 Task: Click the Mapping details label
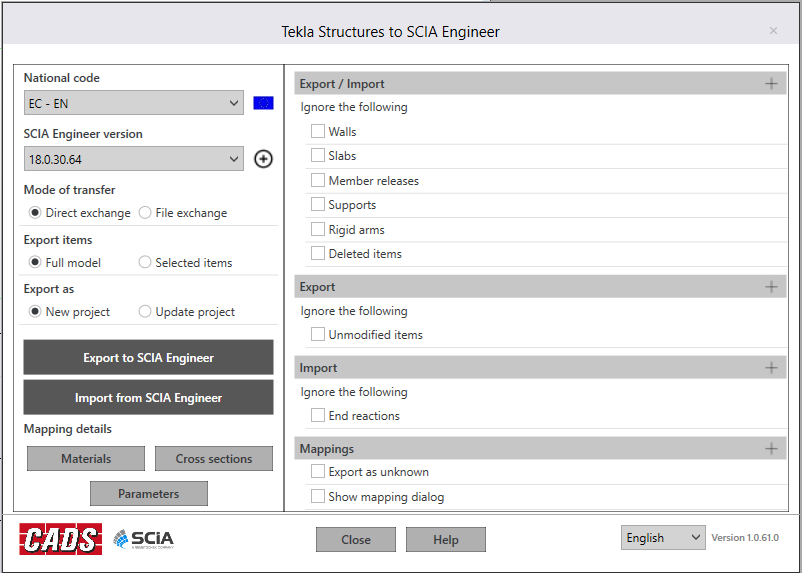tap(68, 429)
